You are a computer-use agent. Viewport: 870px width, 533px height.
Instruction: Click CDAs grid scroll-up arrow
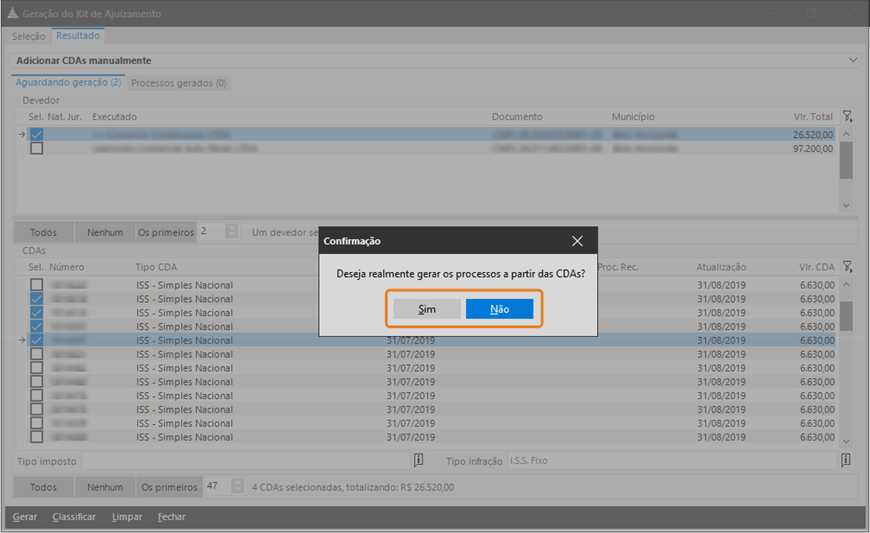846,284
